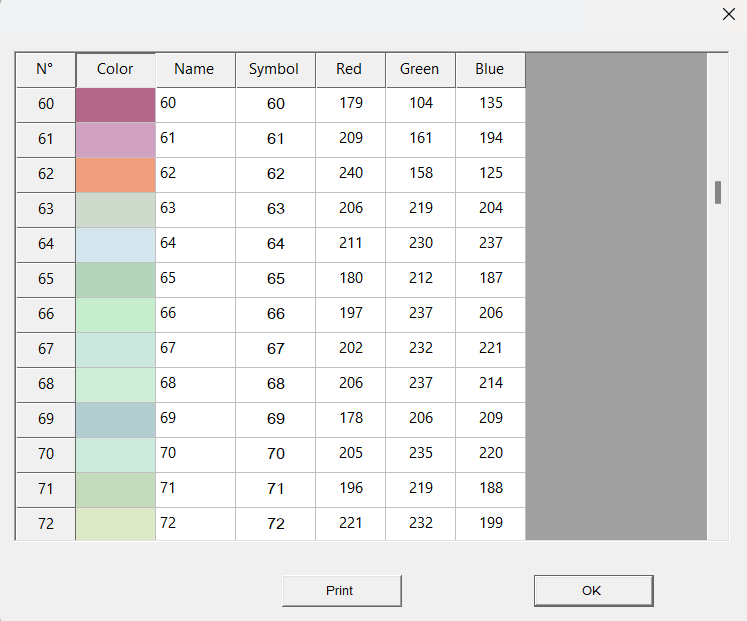747x621 pixels.
Task: Select the color swatch in row 70
Action: 115,455
